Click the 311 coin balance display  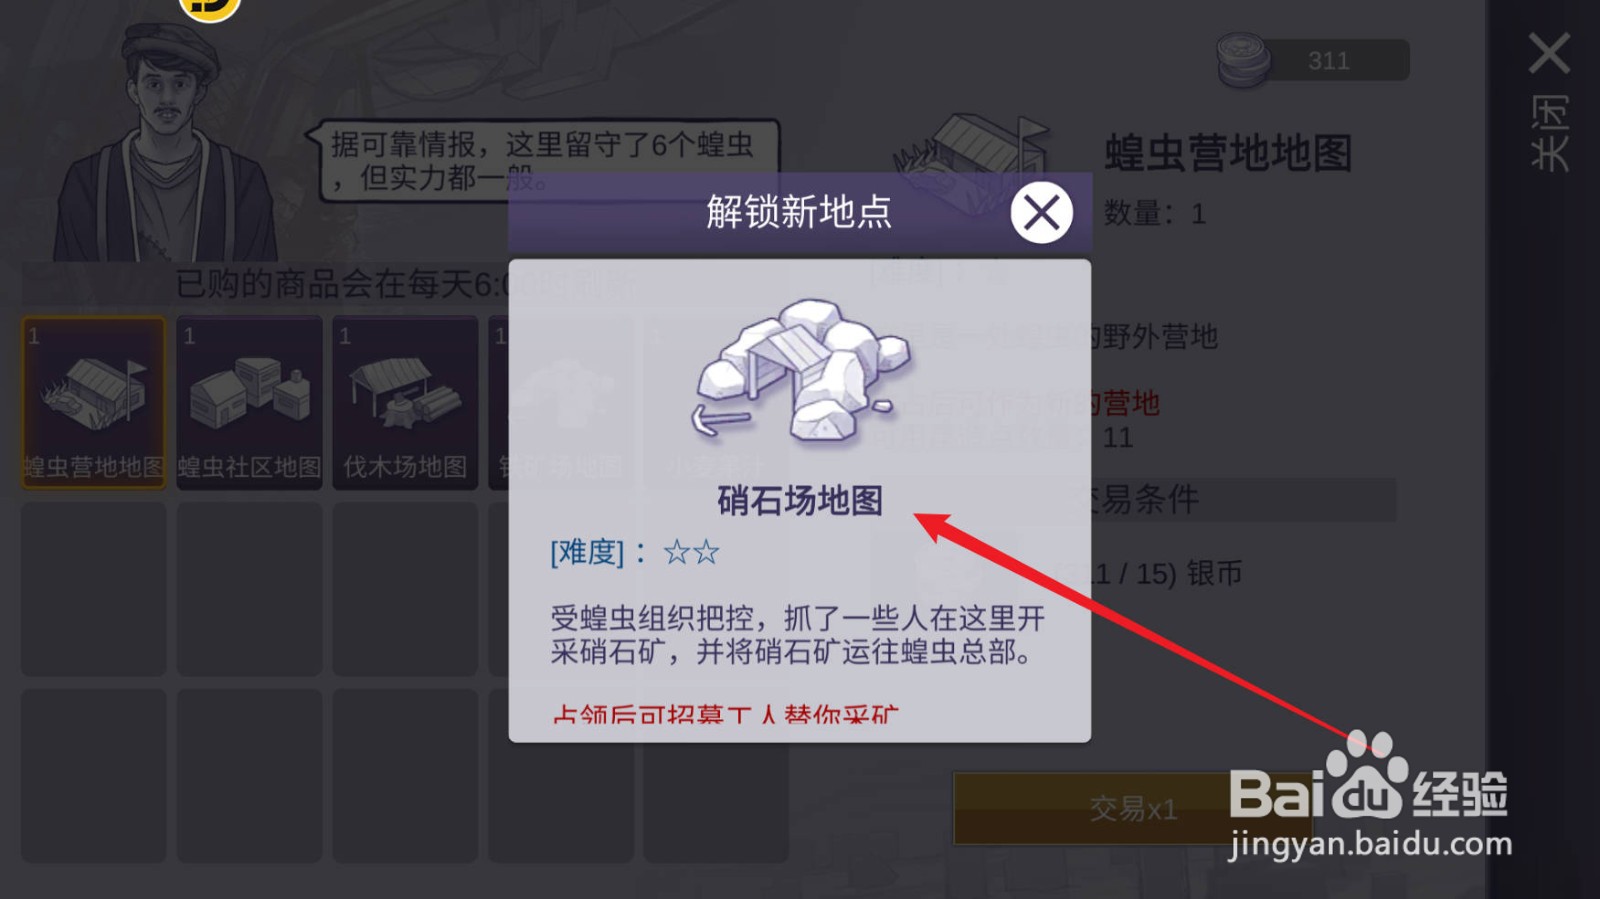pos(1330,61)
